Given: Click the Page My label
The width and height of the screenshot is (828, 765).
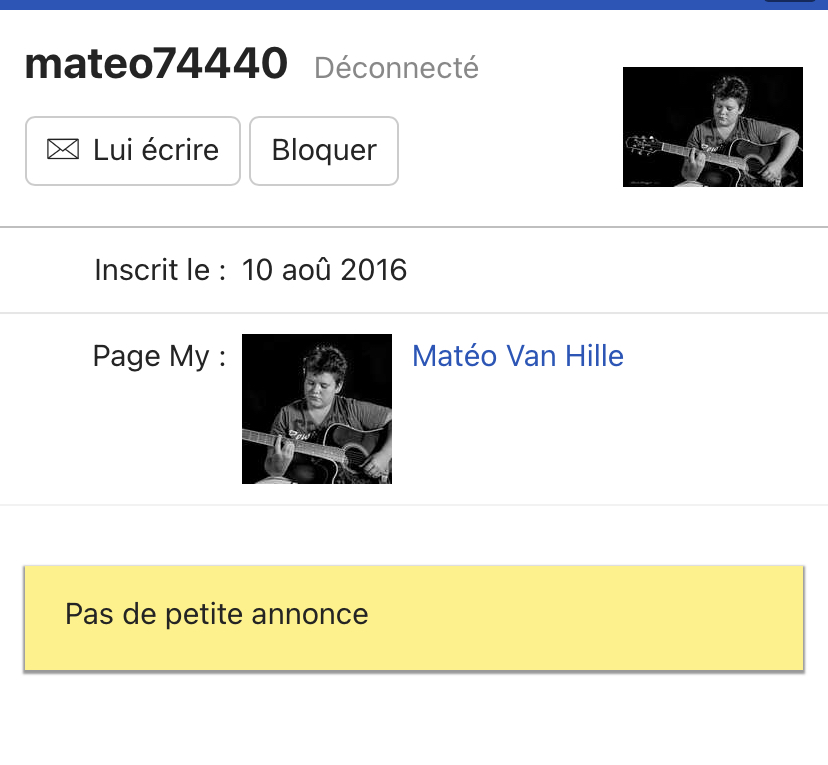Looking at the screenshot, I should pos(159,356).
